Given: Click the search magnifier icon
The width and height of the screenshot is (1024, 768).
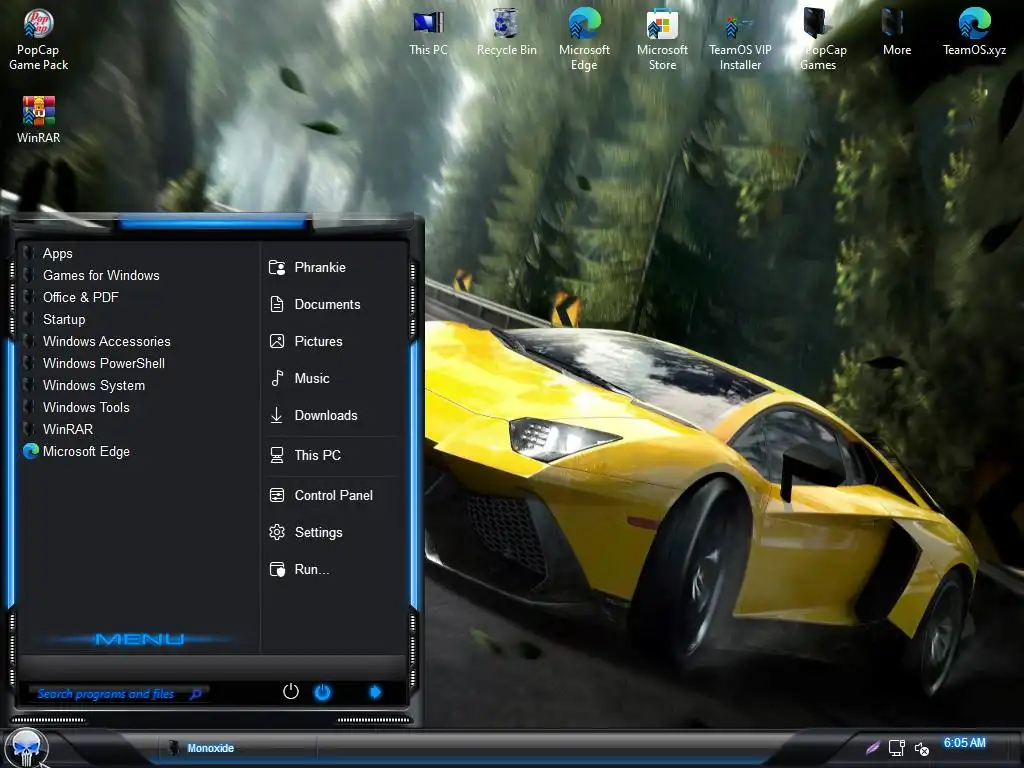Looking at the screenshot, I should (x=195, y=694).
